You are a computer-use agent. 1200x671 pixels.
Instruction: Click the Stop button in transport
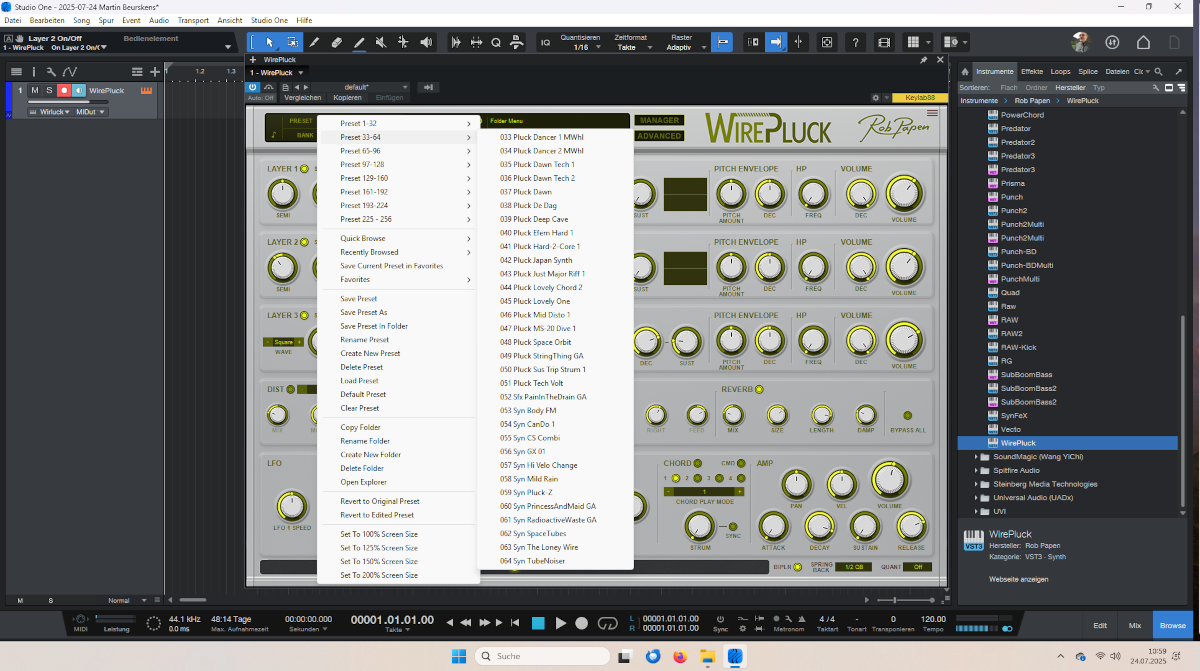tap(538, 623)
